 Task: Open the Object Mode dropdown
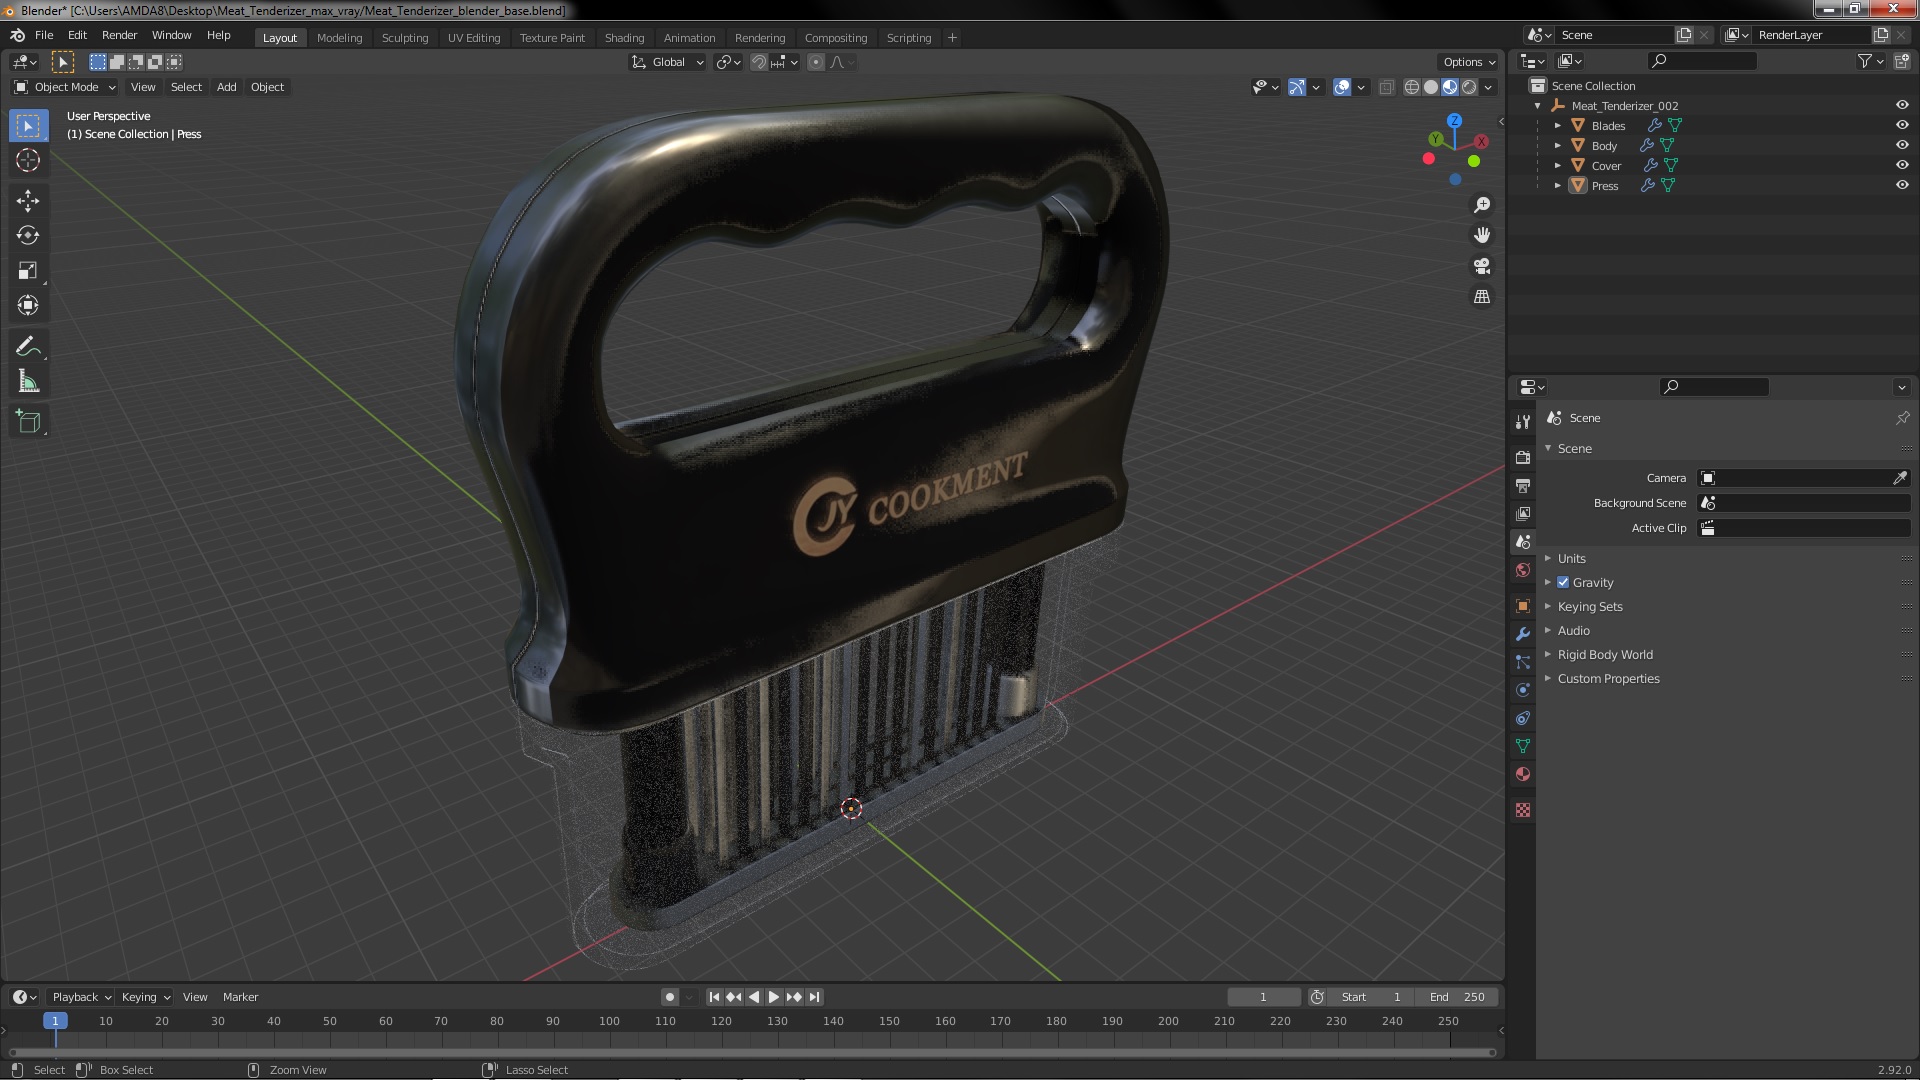coord(65,87)
